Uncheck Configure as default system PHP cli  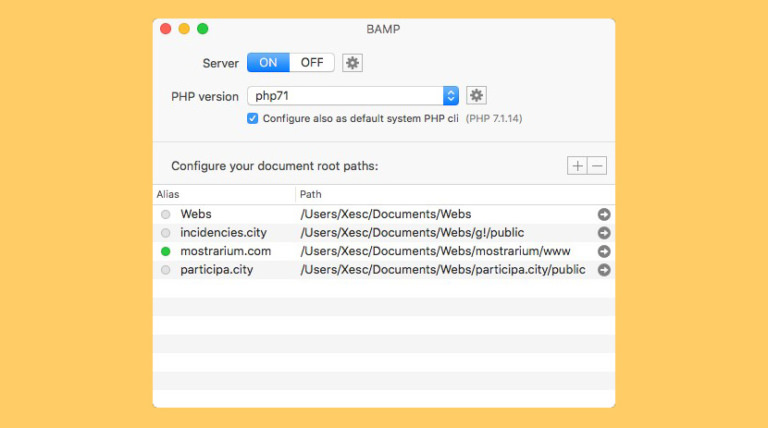(253, 118)
